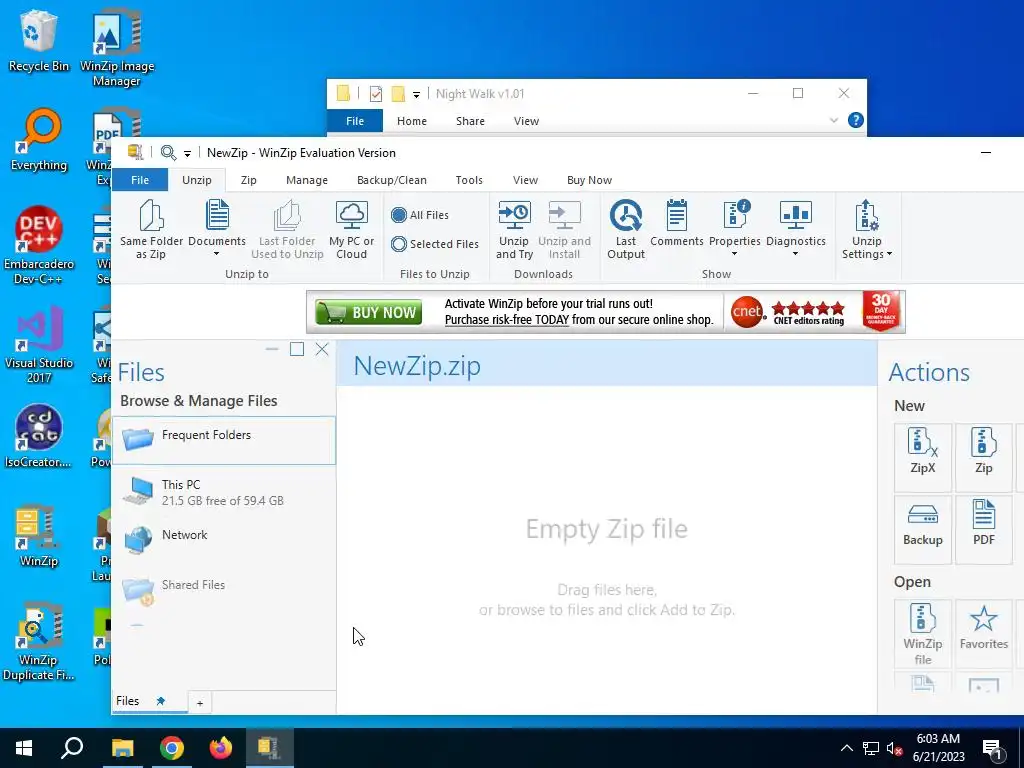The image size is (1024, 768).
Task: Open the Night Walk window toolbar dropdown
Action: (x=416, y=95)
